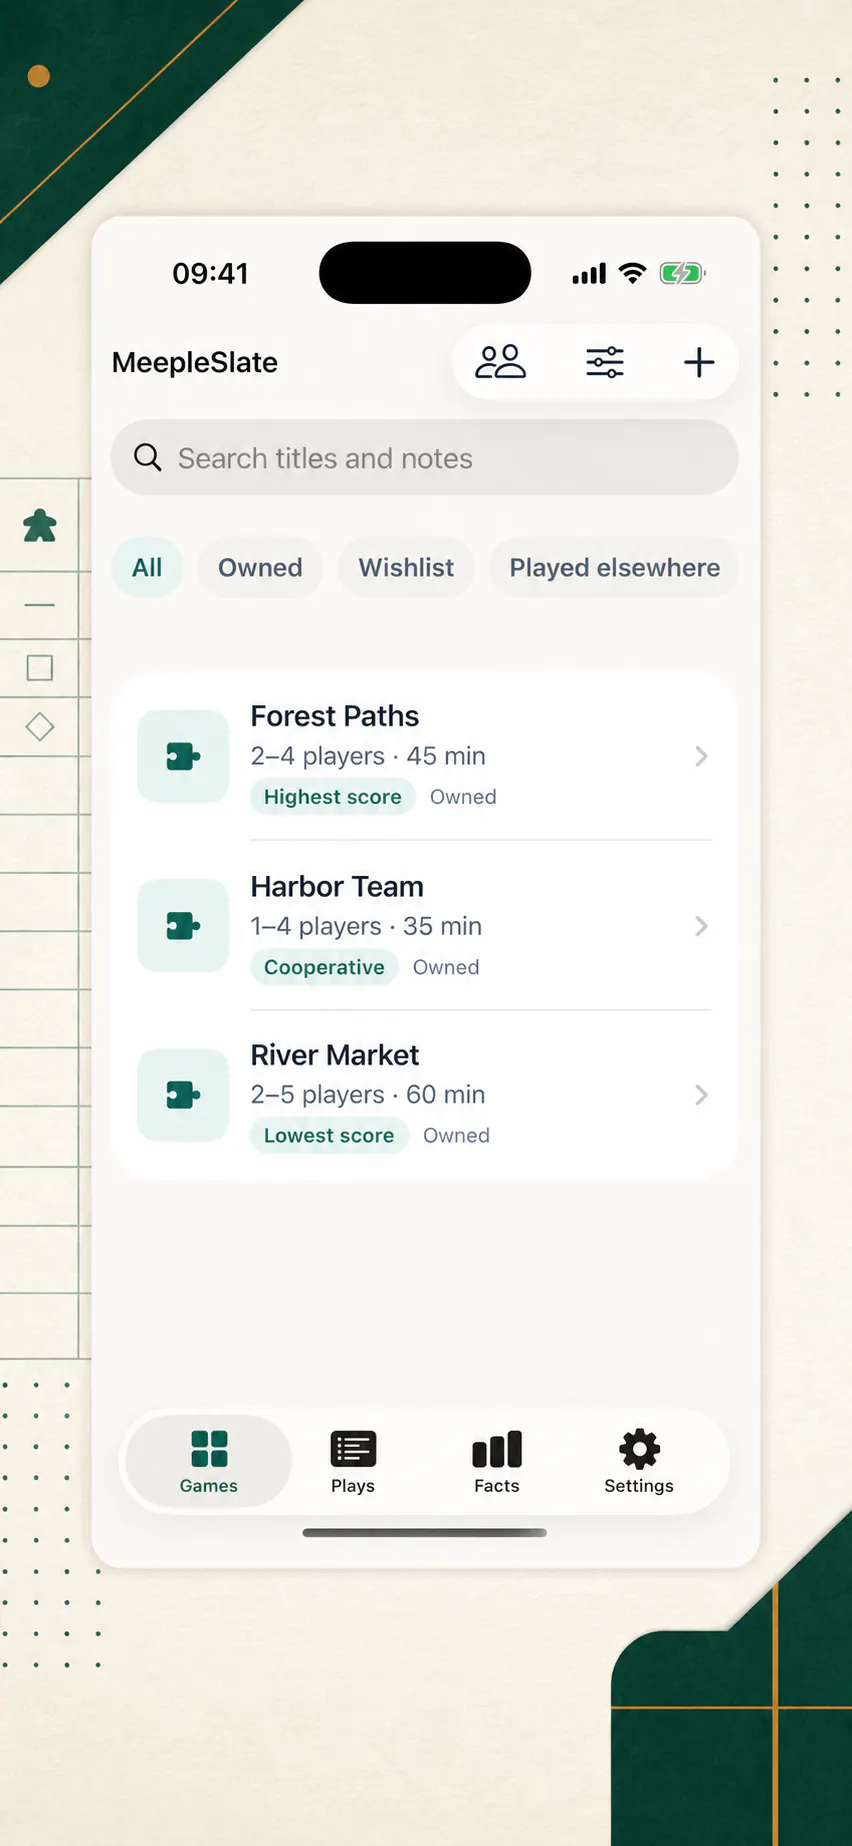This screenshot has height=1846, width=852.
Task: Select the Wishlist filter chip
Action: click(406, 568)
